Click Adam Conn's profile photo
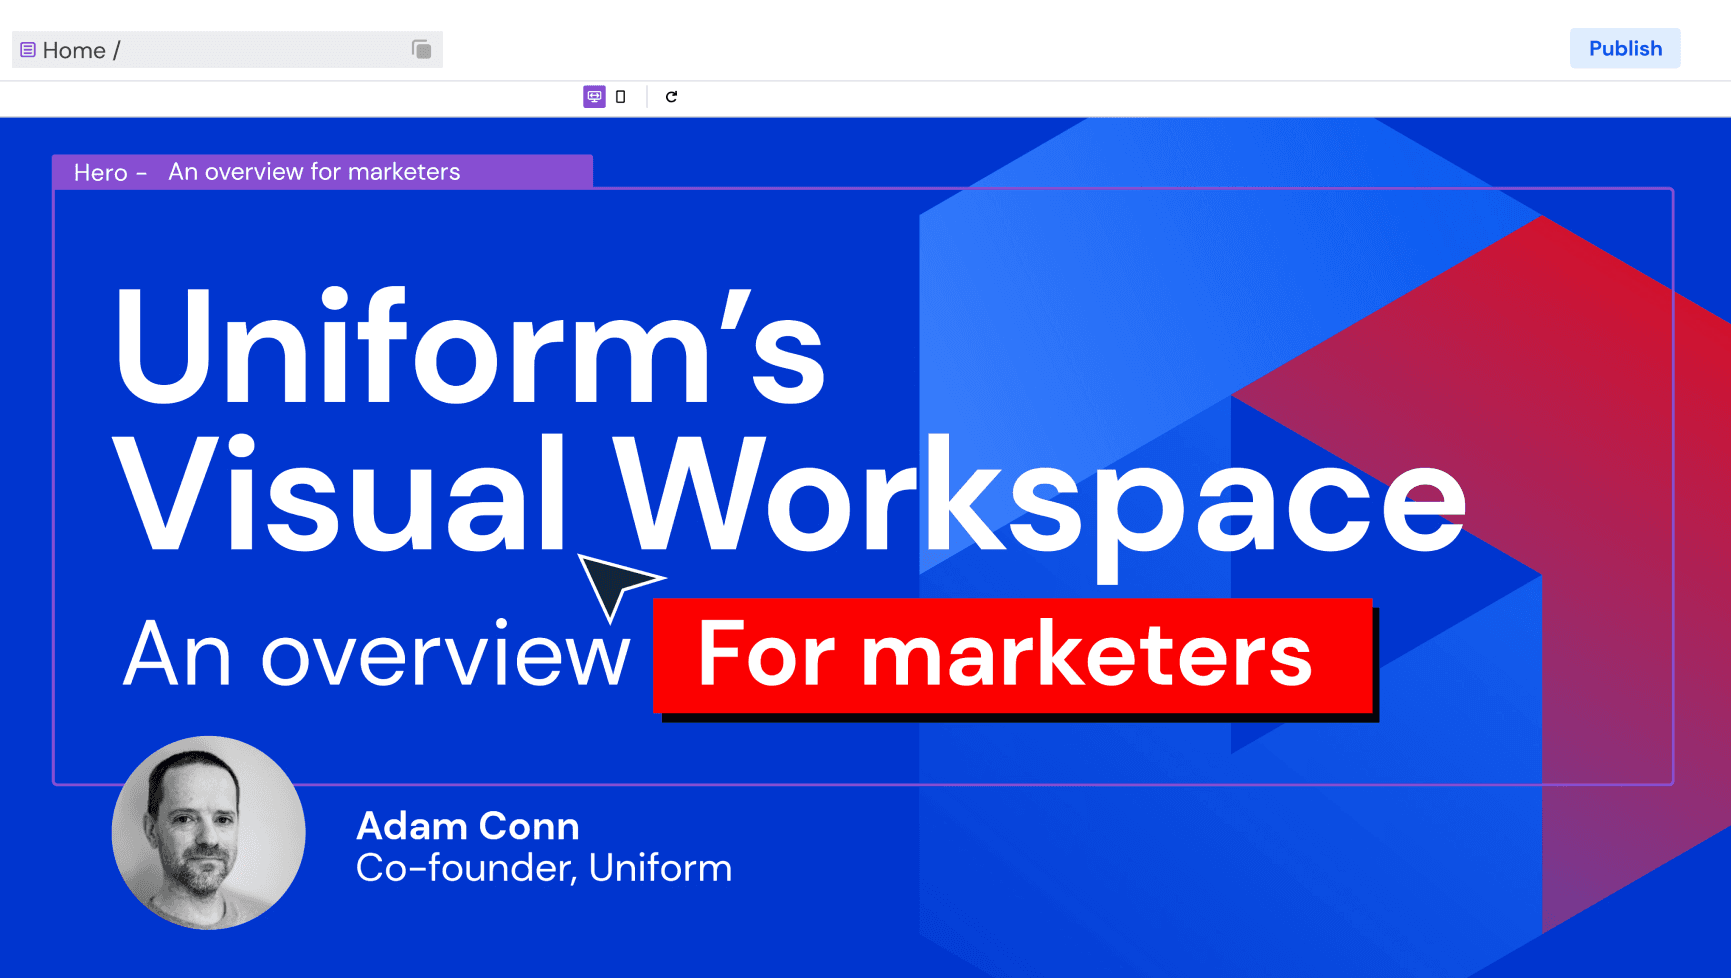This screenshot has height=978, width=1731. (x=209, y=832)
